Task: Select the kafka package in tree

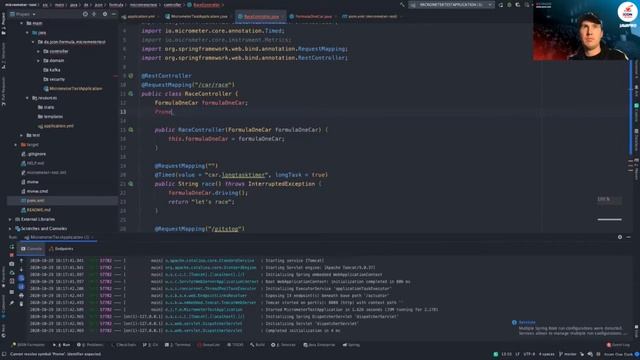Action: point(52,70)
